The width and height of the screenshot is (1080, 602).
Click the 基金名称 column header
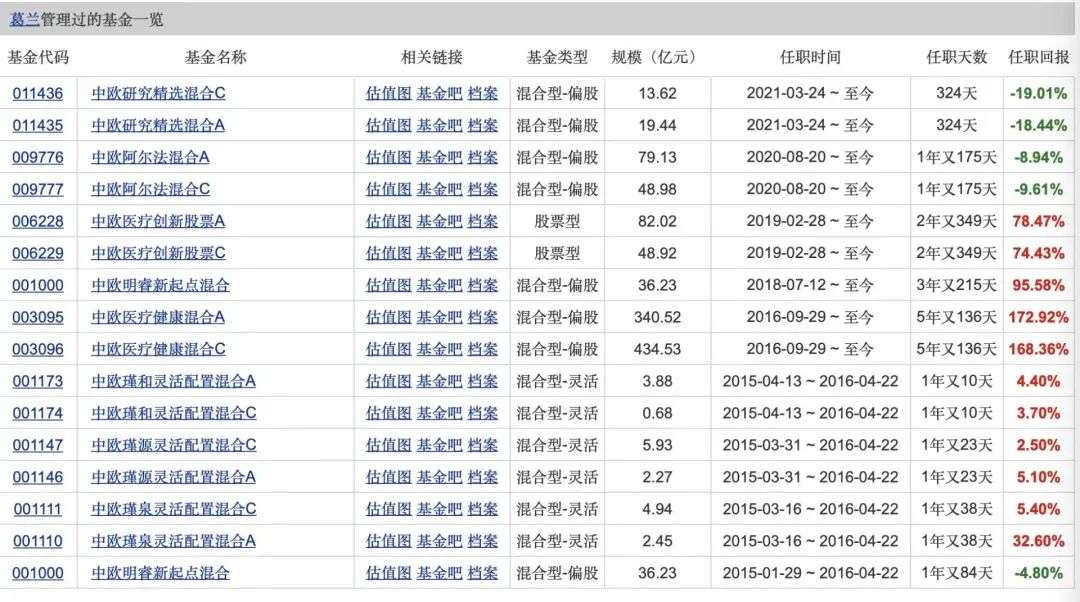coord(216,57)
